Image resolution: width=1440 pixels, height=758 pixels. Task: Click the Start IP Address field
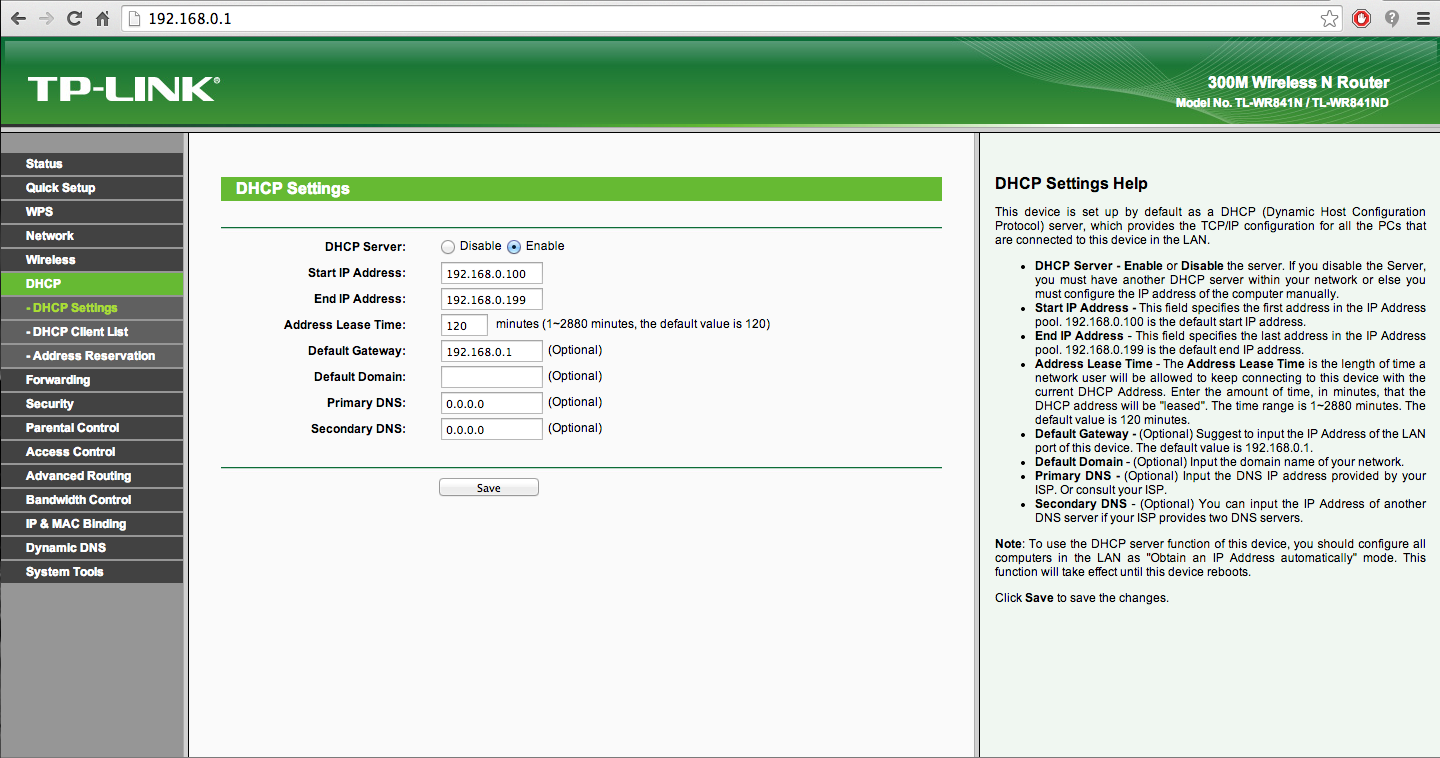tap(491, 274)
